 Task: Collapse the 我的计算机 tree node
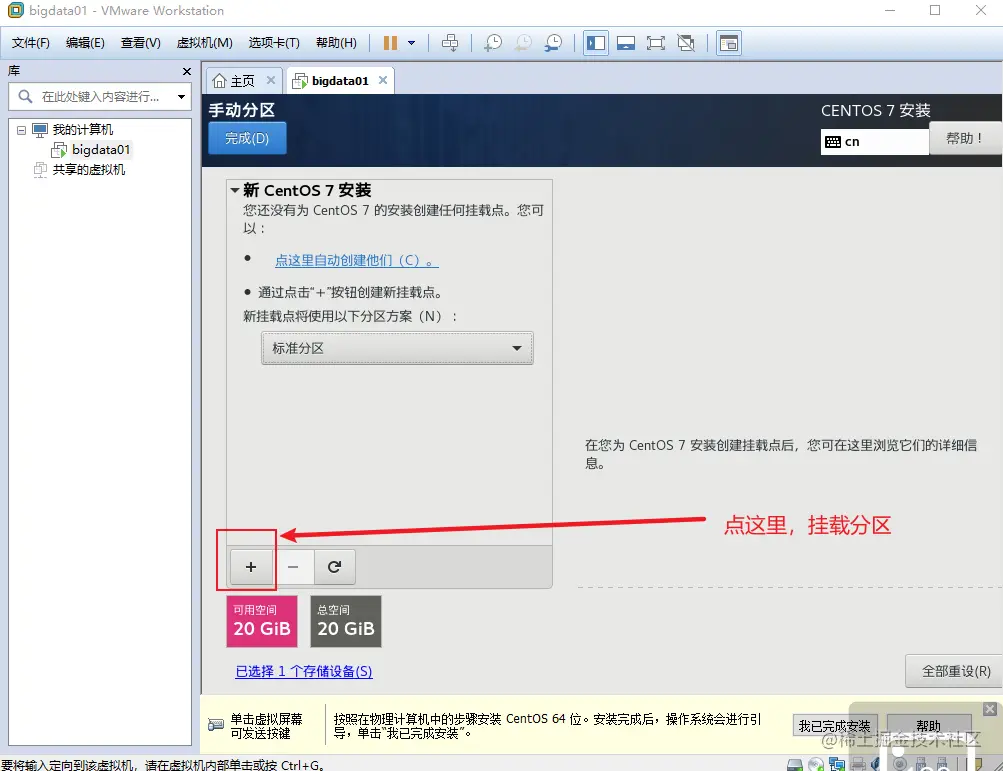pyautogui.click(x=21, y=130)
